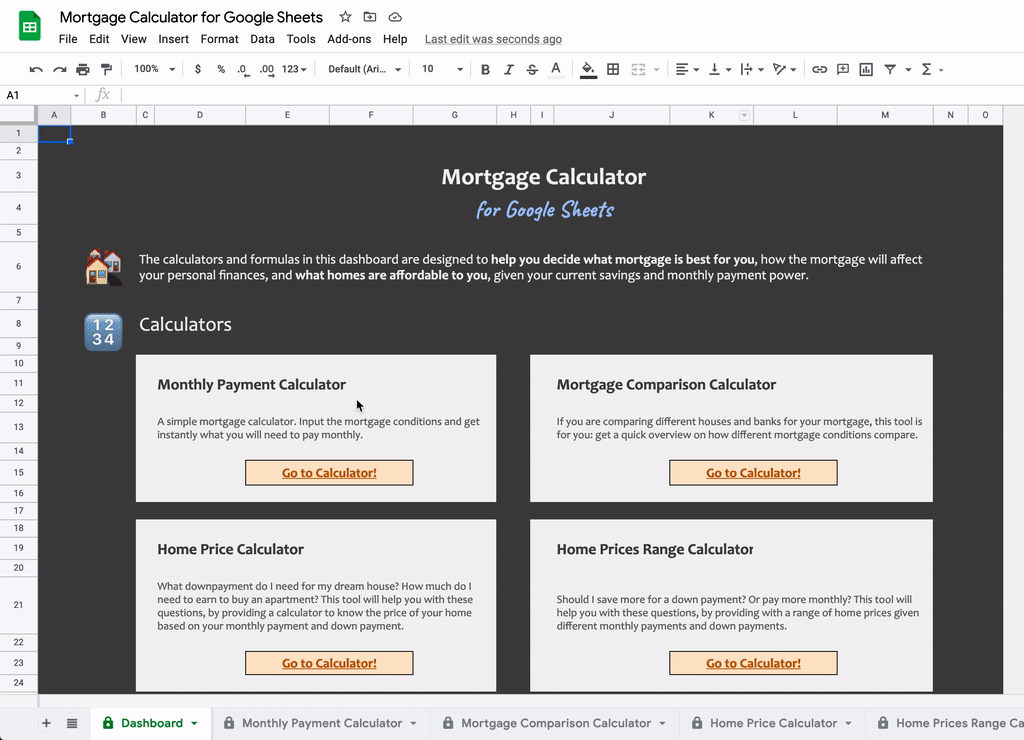Open the Data menu

pos(263,39)
